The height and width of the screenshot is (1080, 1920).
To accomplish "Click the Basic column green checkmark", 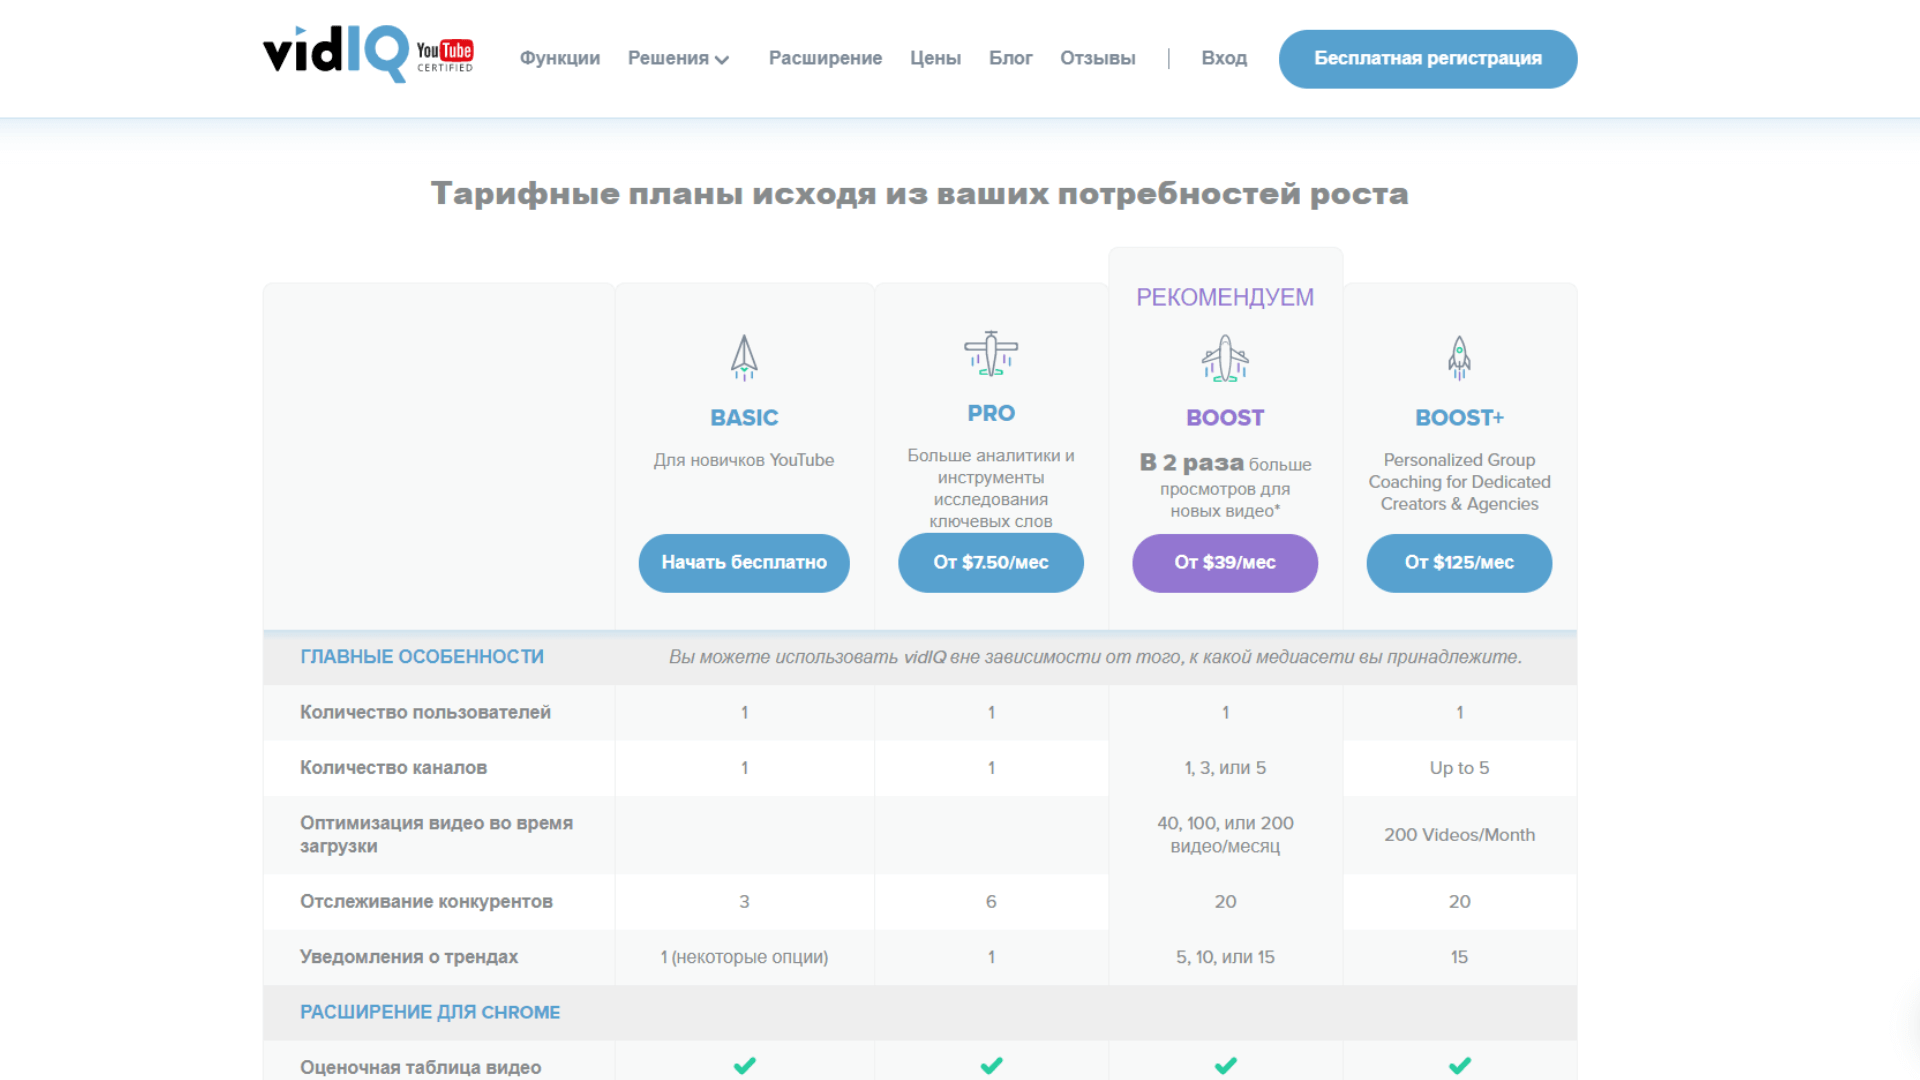I will (744, 1066).
